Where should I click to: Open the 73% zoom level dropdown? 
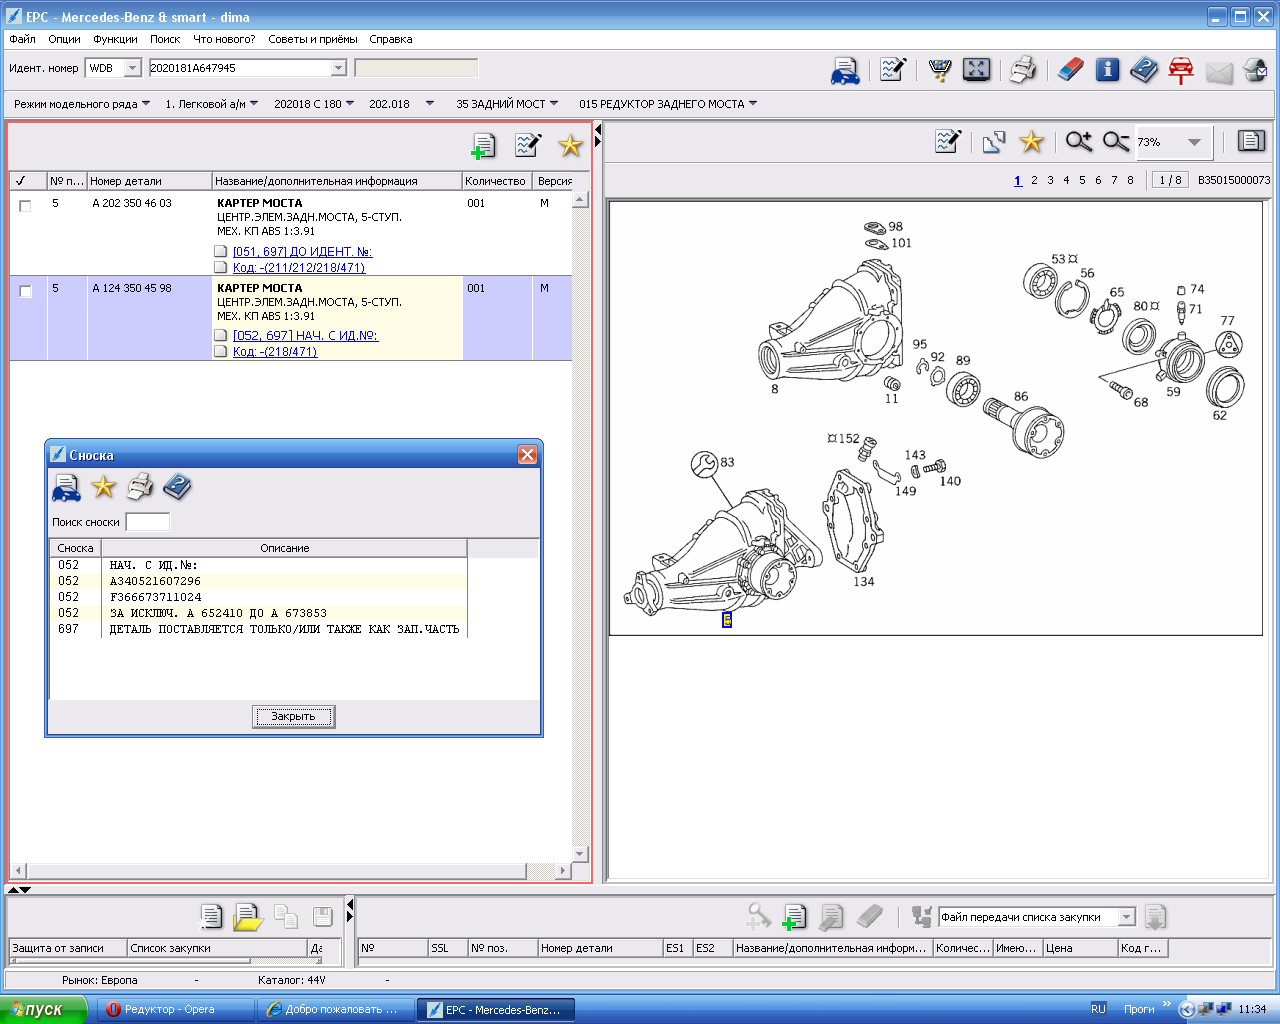[1194, 142]
